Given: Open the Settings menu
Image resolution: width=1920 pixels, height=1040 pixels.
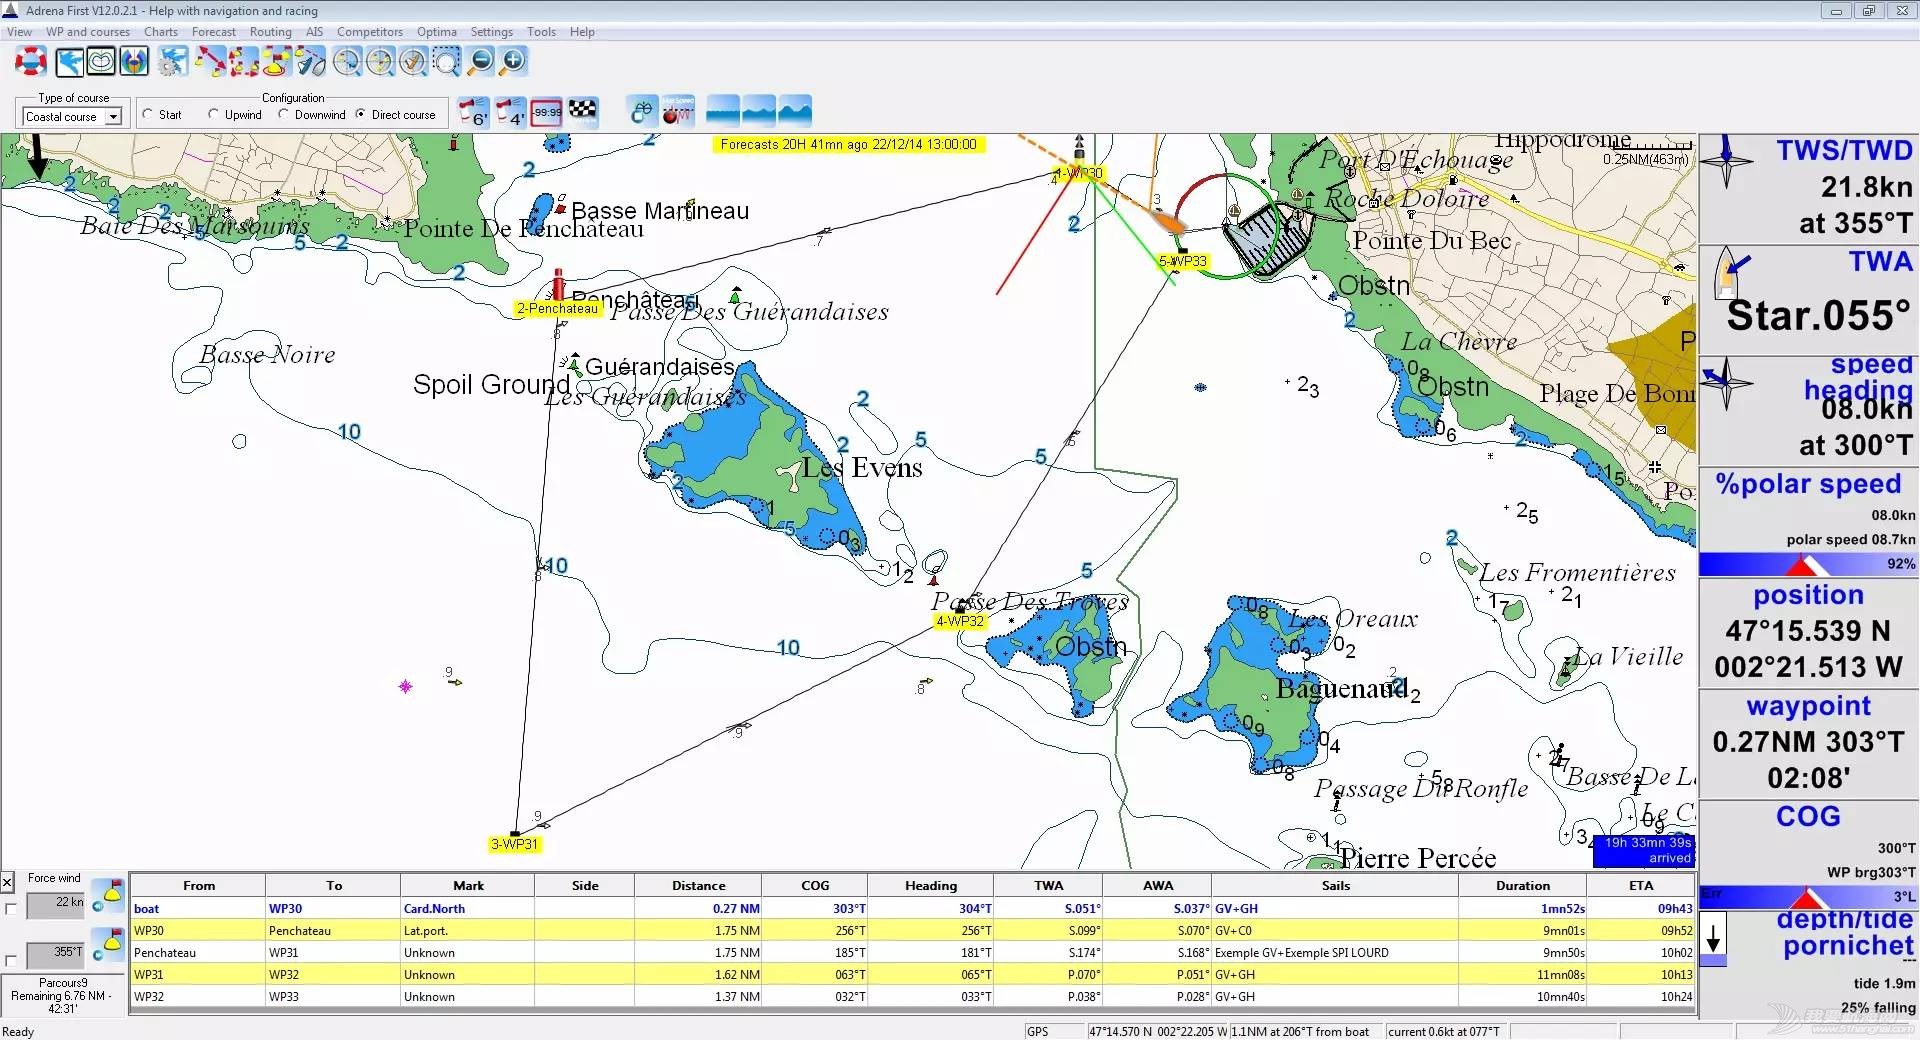Looking at the screenshot, I should pyautogui.click(x=492, y=32).
